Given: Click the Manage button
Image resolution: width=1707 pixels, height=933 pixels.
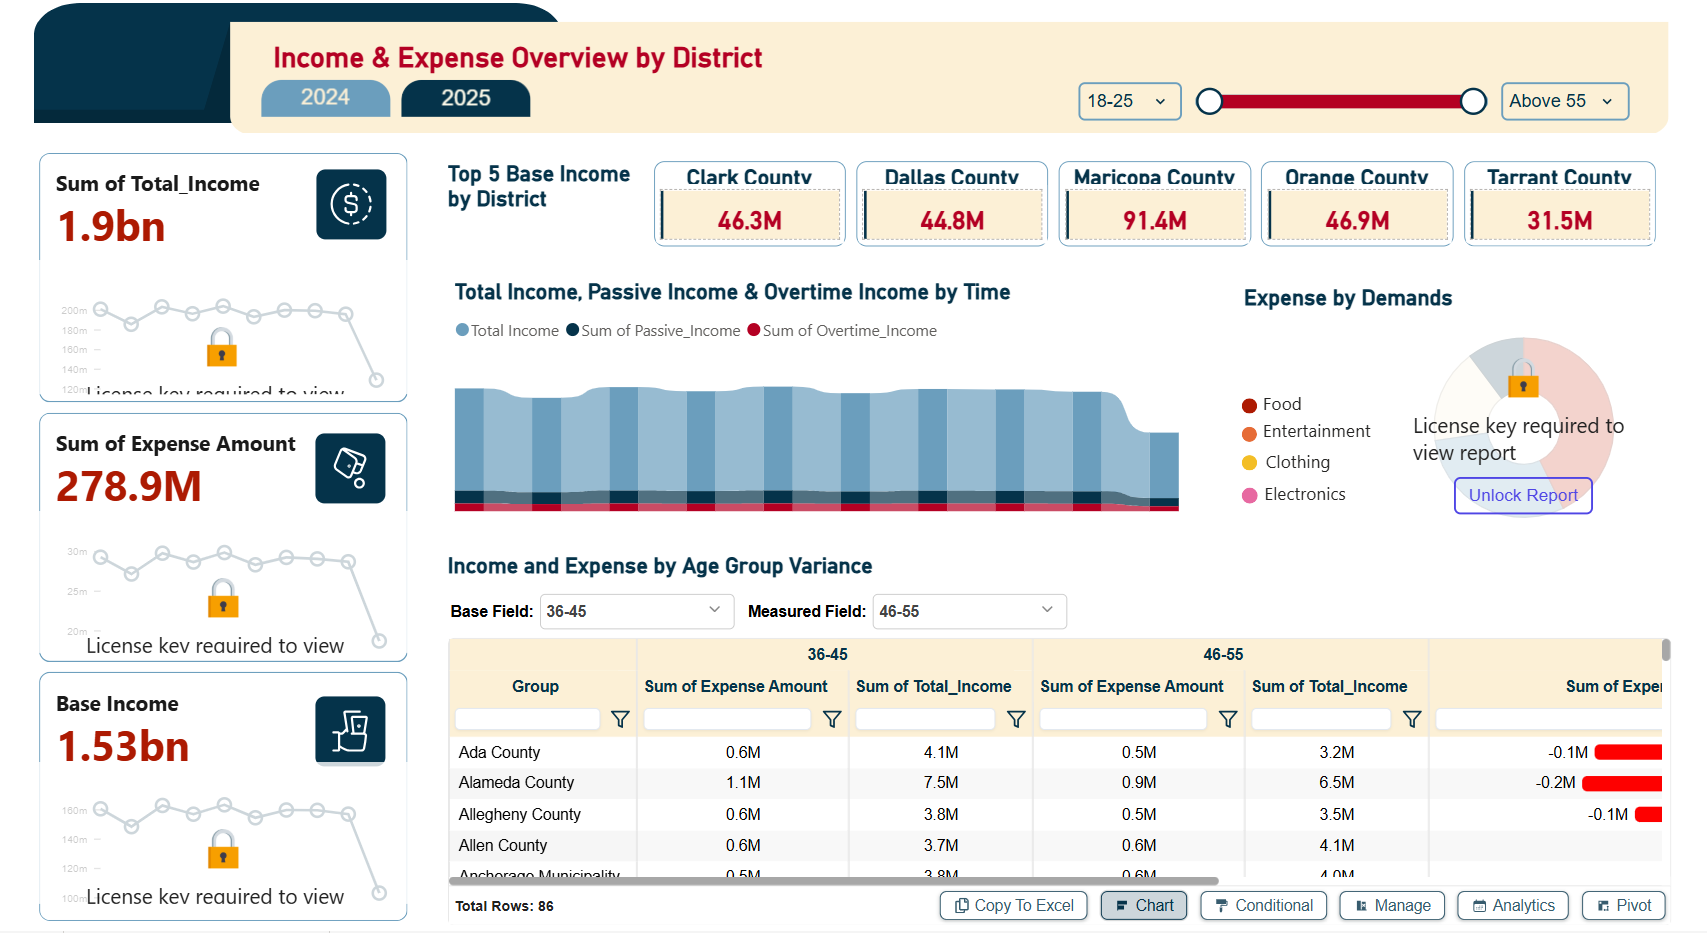Looking at the screenshot, I should (1393, 905).
